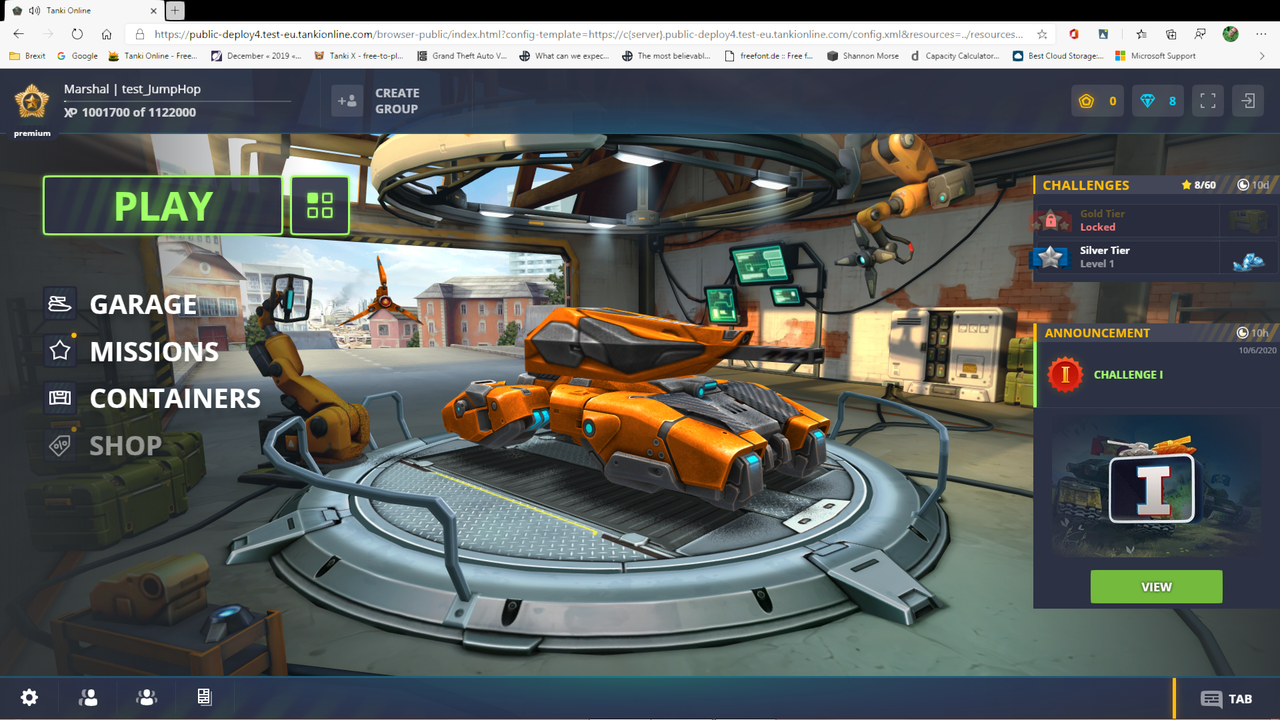This screenshot has height=720, width=1280.
Task: Click the CREATE GROUP option
Action: (375, 100)
